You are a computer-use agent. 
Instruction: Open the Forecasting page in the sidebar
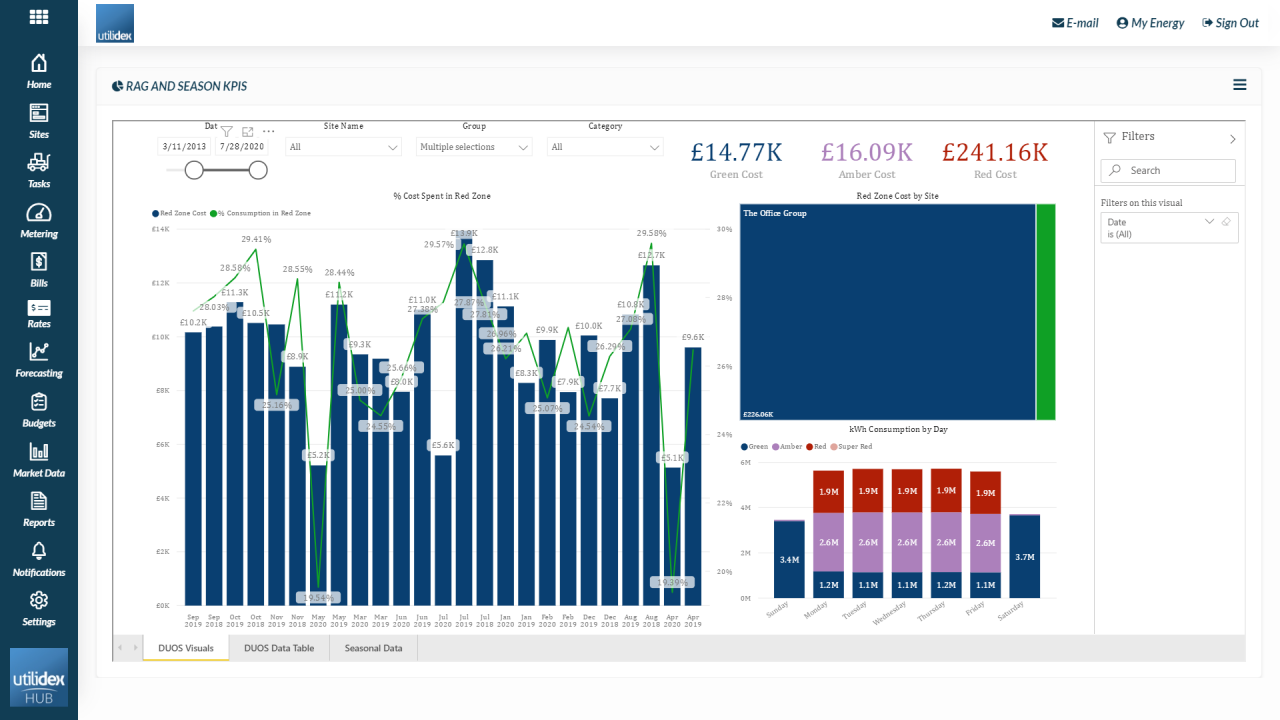(39, 360)
